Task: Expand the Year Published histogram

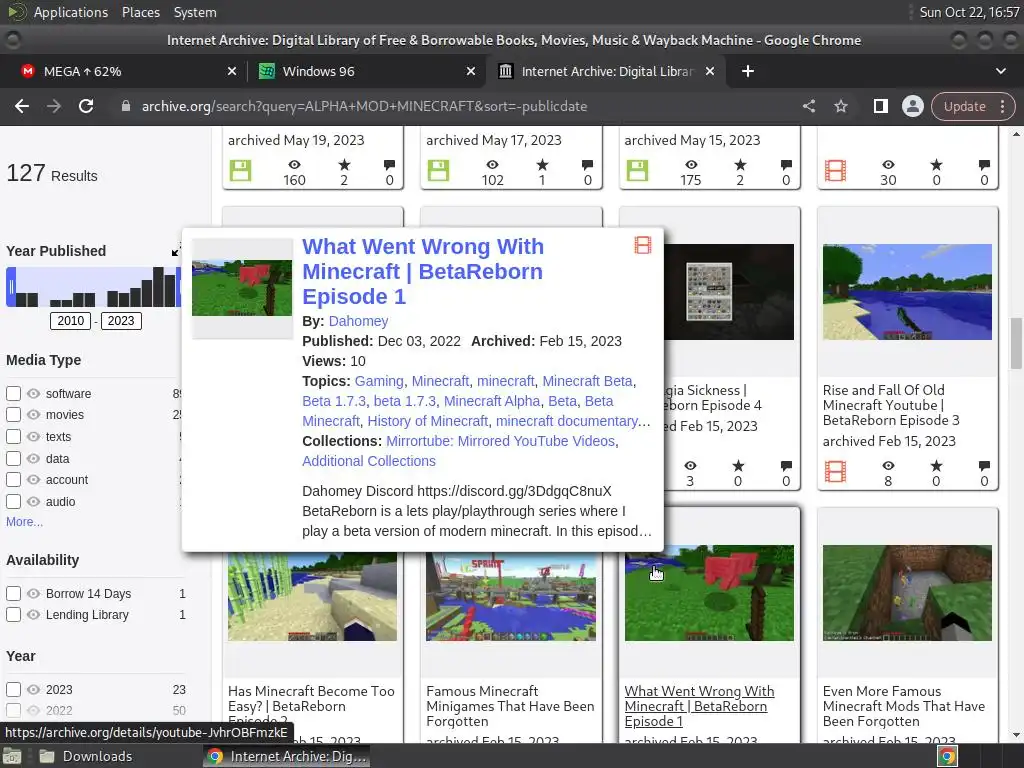Action: [x=176, y=251]
